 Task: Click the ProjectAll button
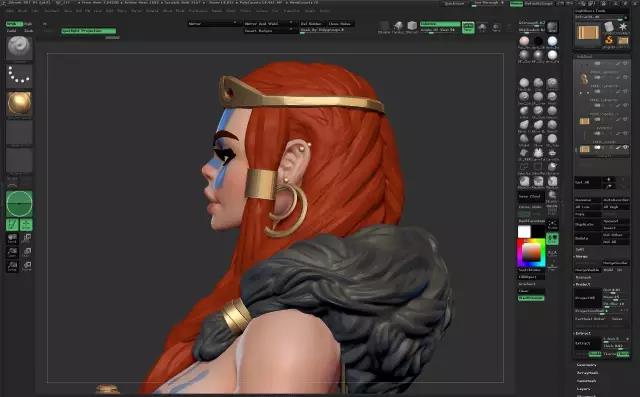pos(587,297)
